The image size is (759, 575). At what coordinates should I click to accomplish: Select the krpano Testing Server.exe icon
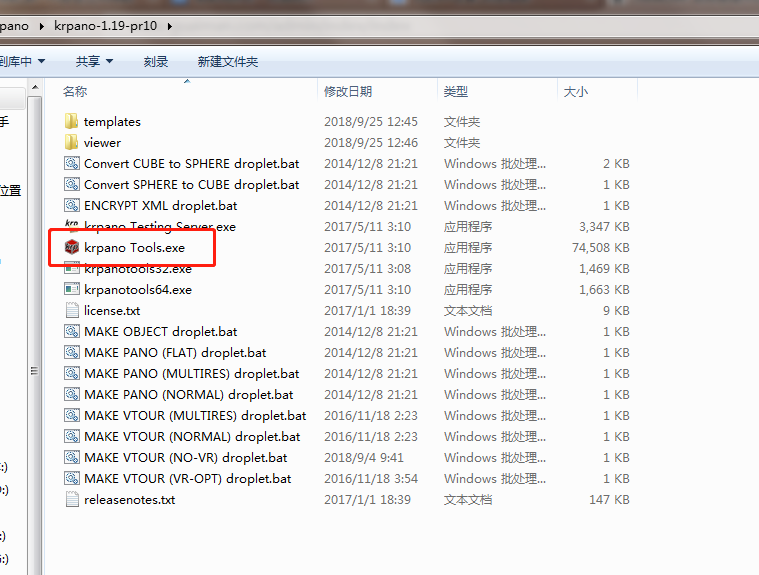[72, 225]
